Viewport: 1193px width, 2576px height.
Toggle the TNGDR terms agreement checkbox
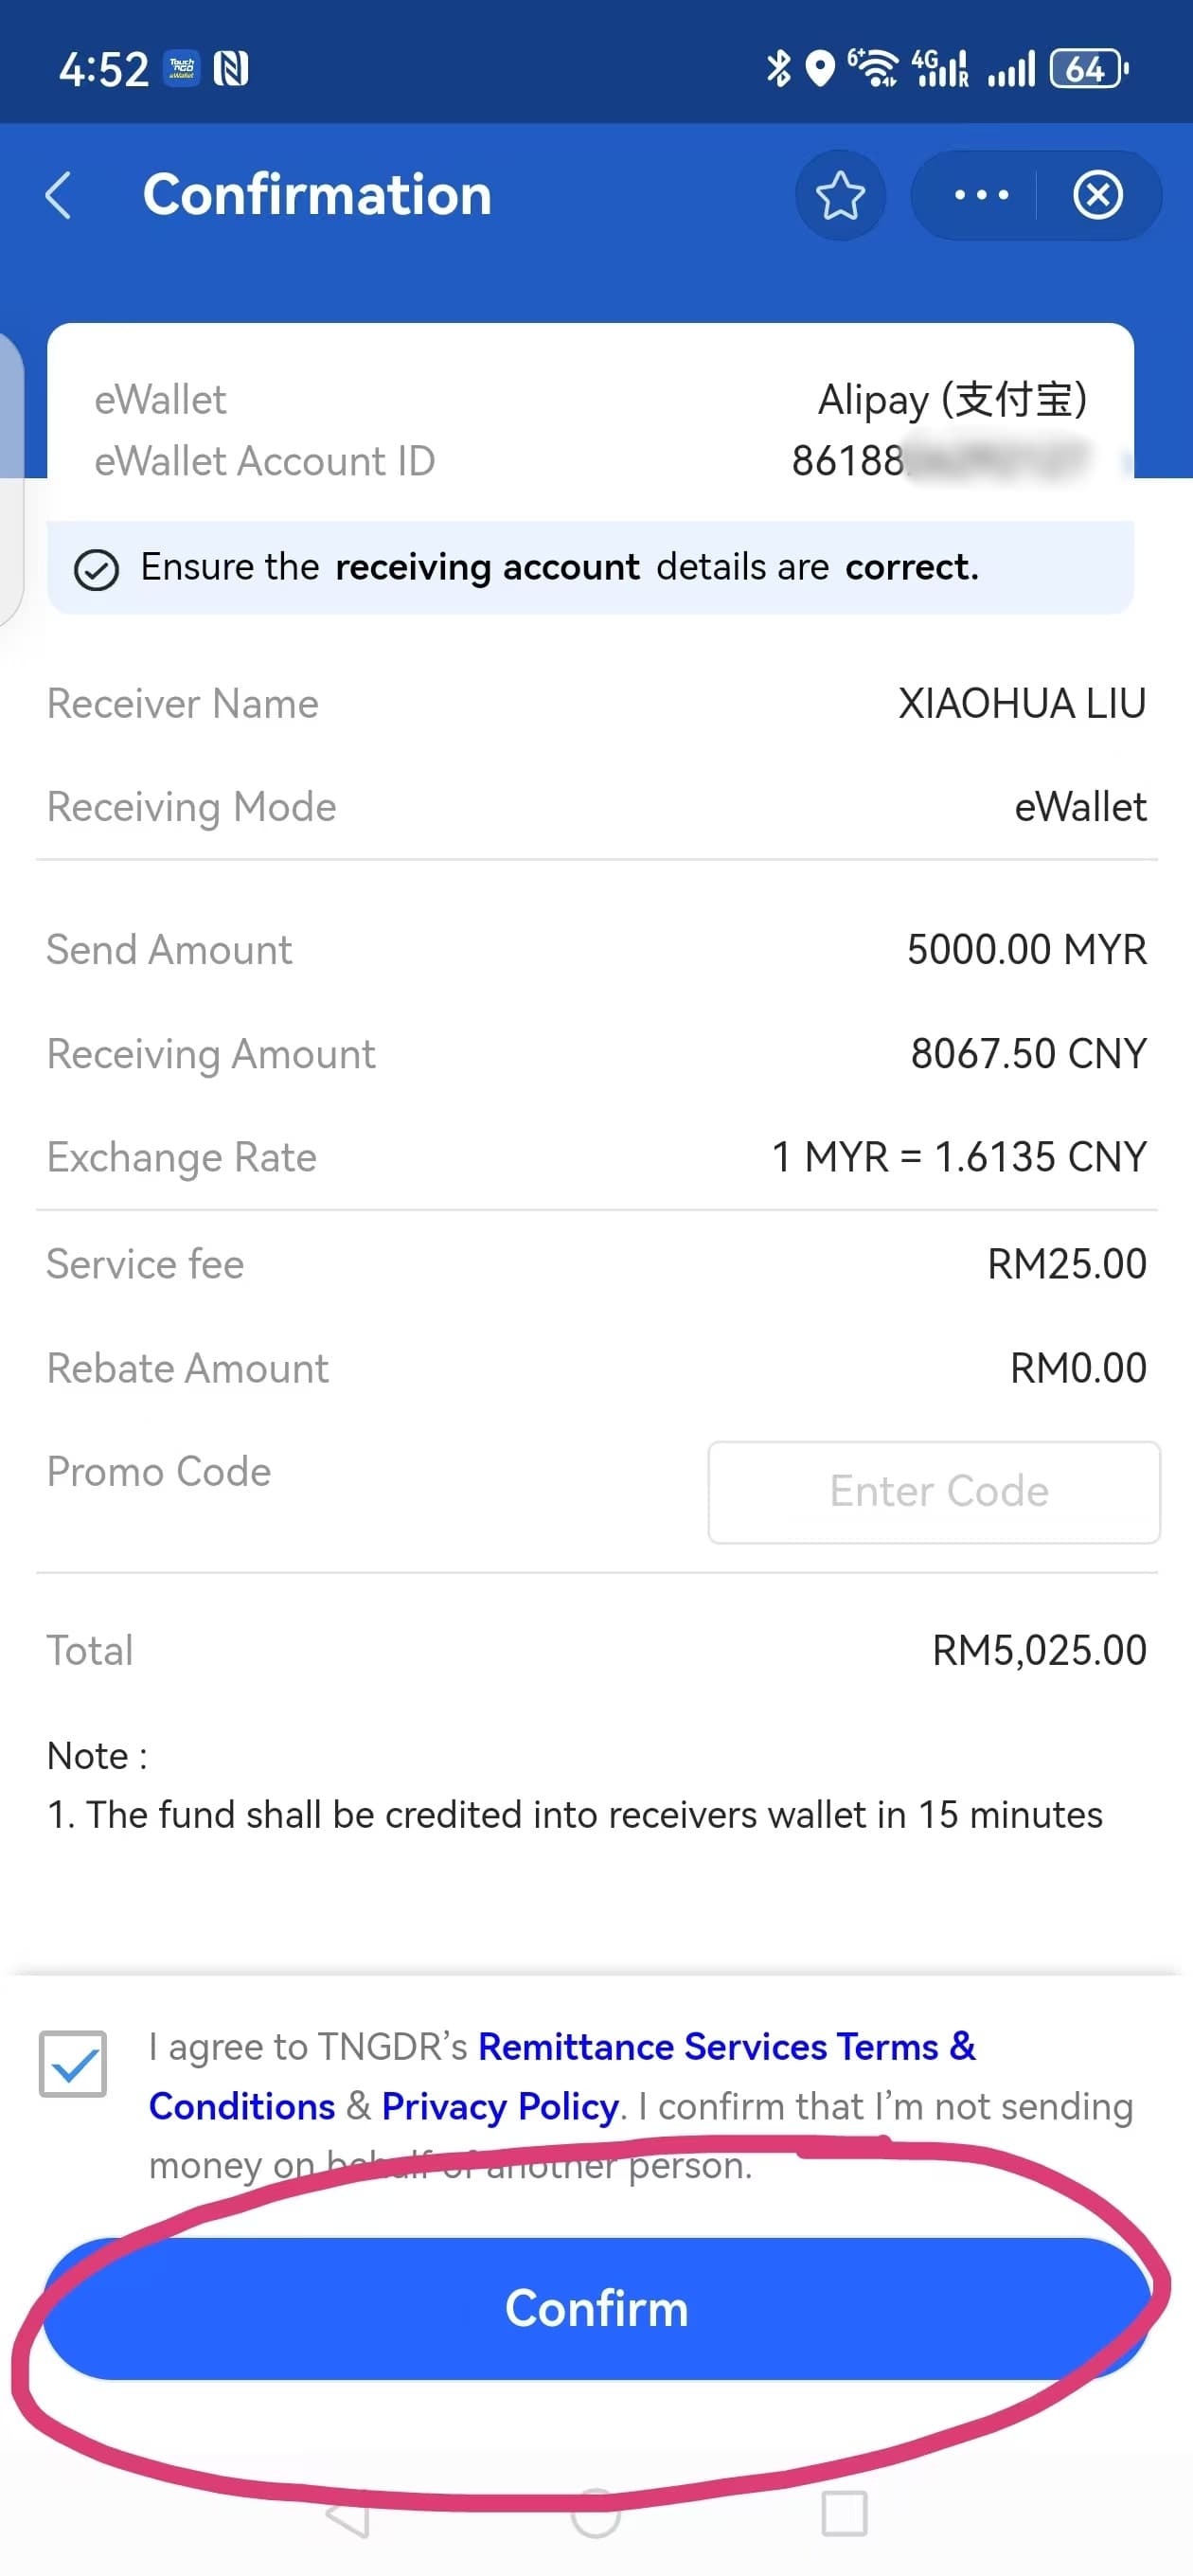point(73,2063)
